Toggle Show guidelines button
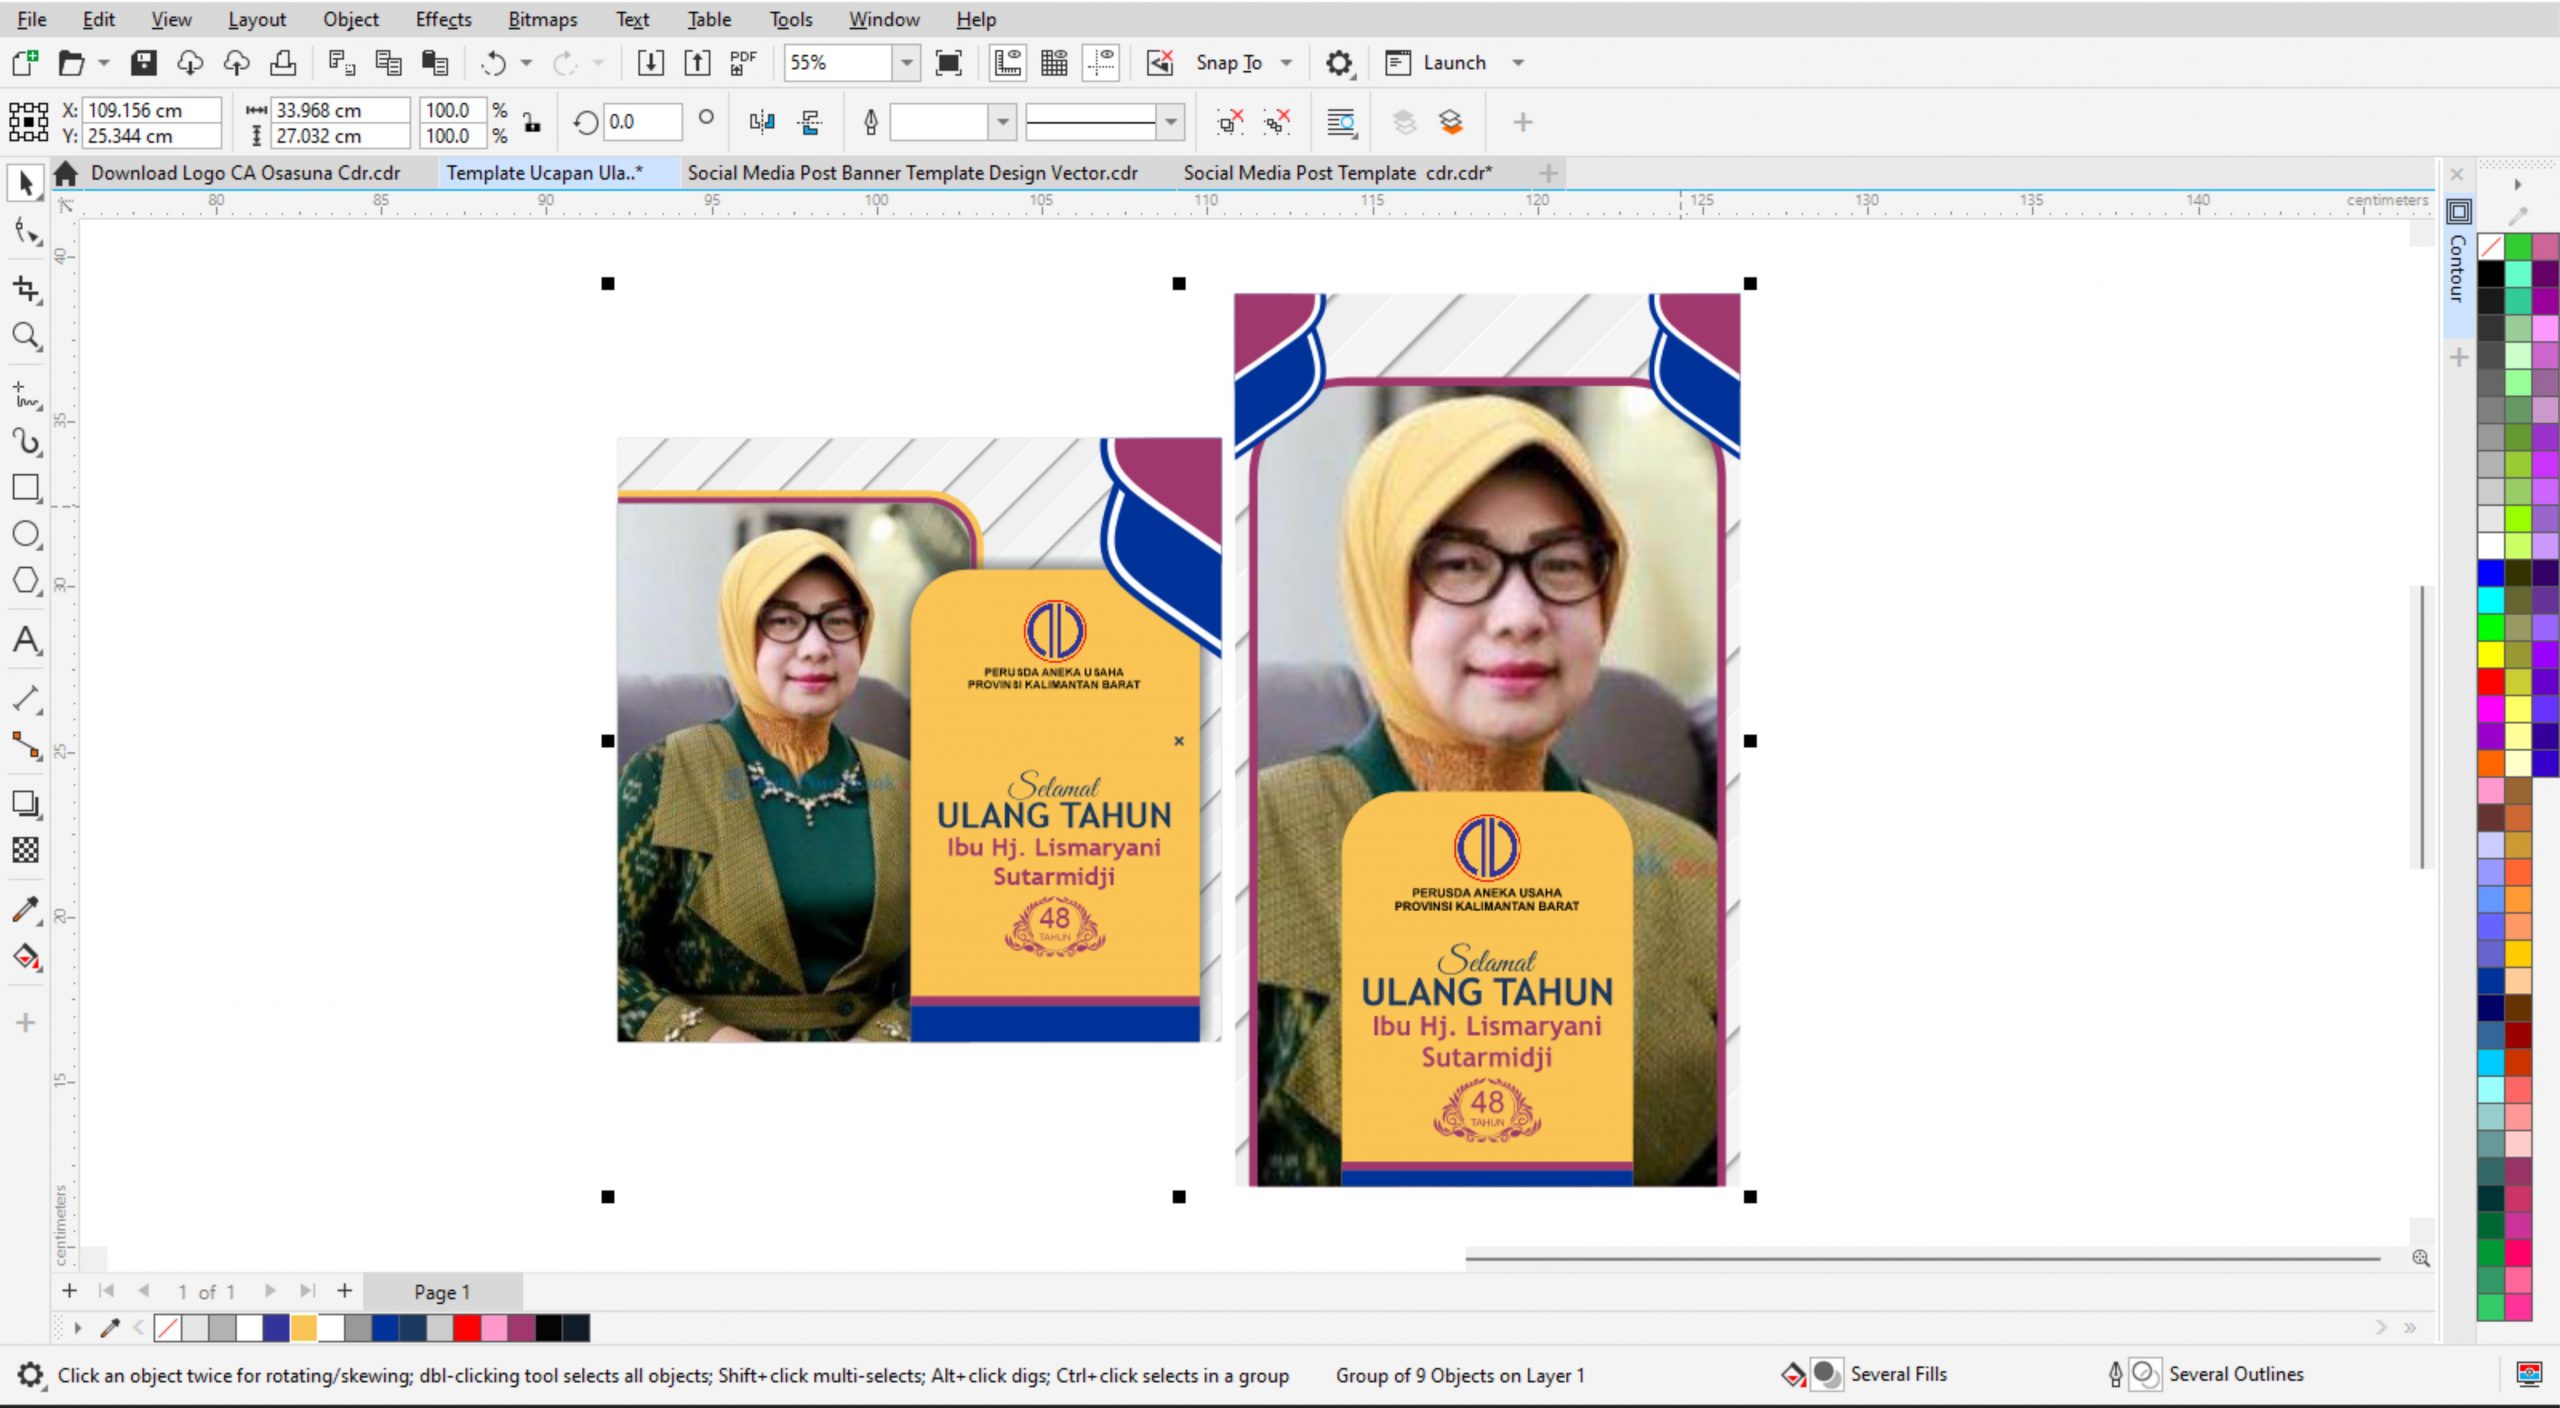Screen dimensions: 2560x1408 (x=1101, y=63)
